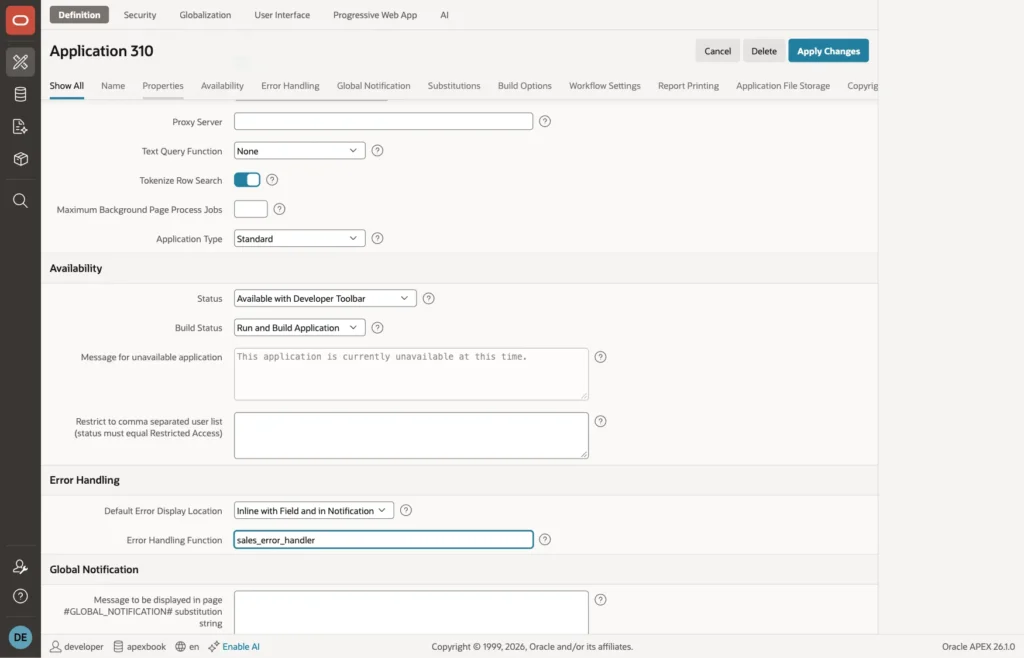Image resolution: width=1024 pixels, height=658 pixels.
Task: Switch to Definition tab
Action: pos(79,14)
